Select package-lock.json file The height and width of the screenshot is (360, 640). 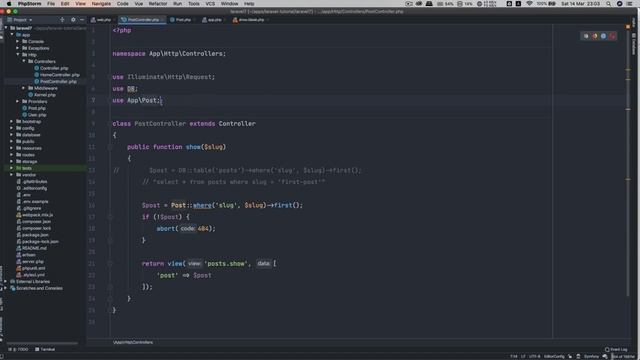pos(37,242)
